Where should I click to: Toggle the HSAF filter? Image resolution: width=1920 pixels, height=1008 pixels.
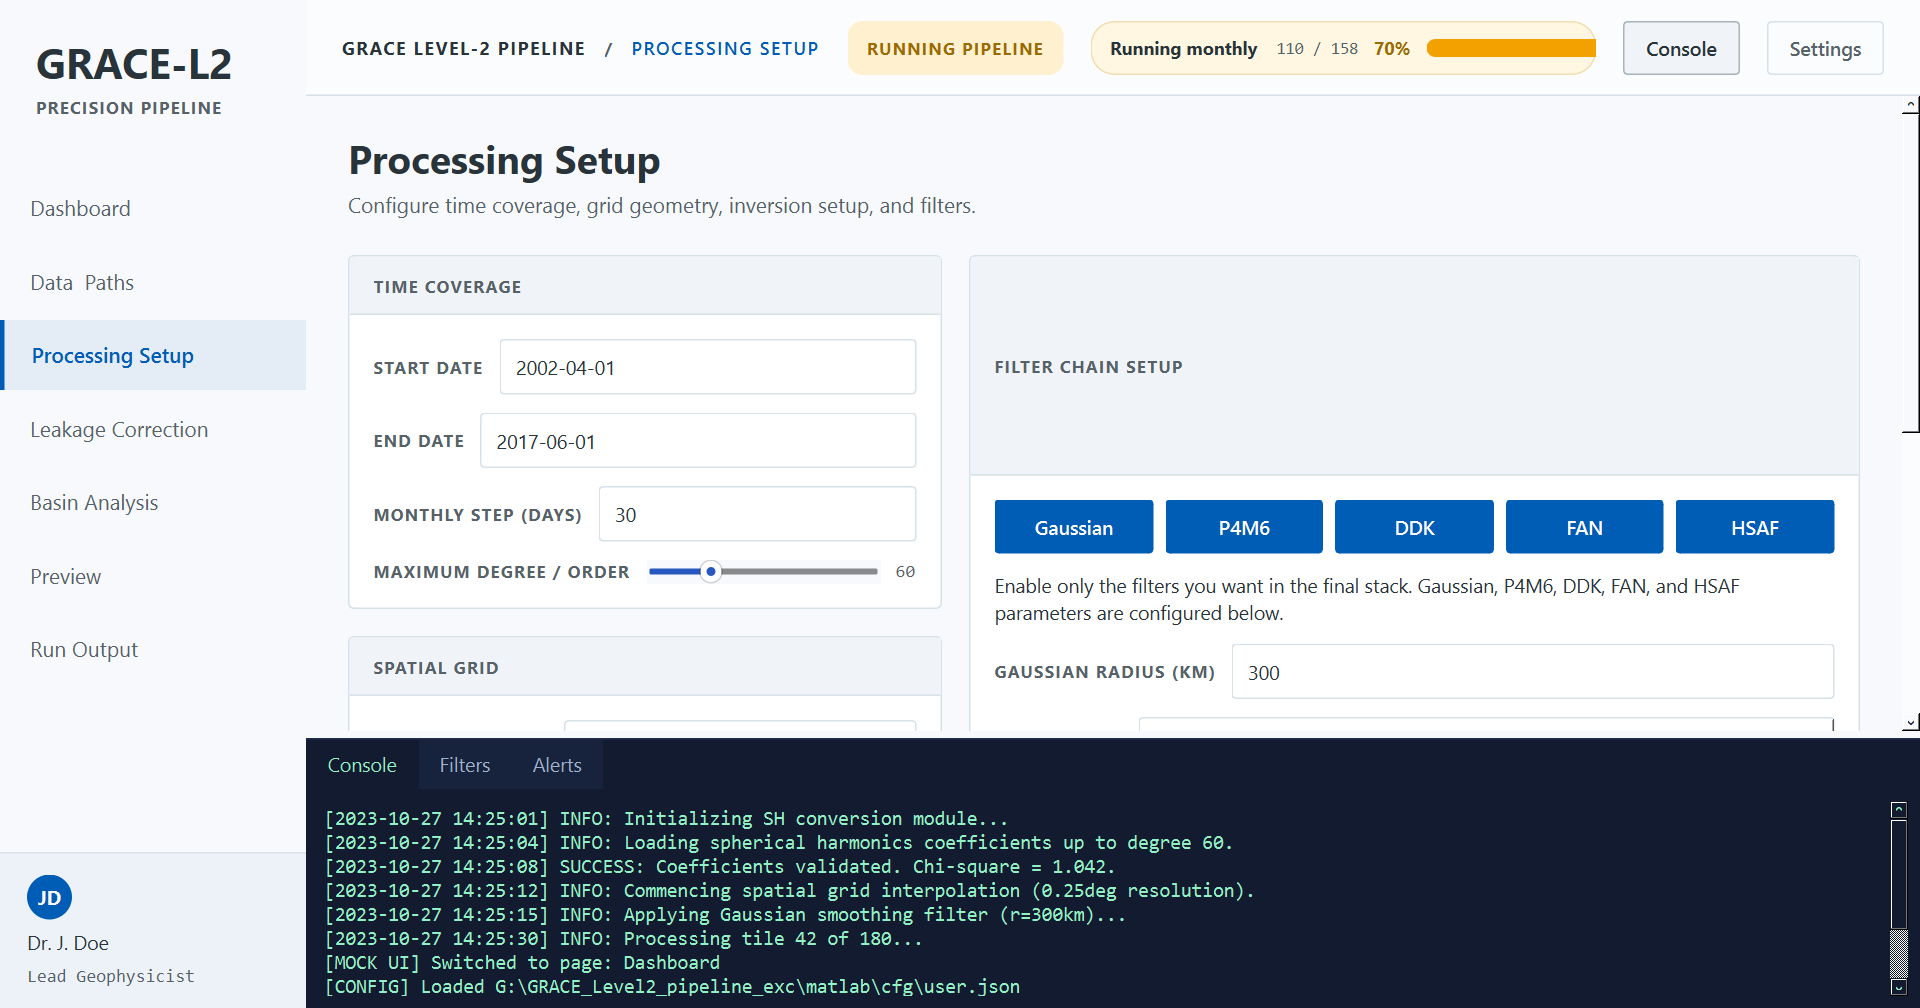1755,527
